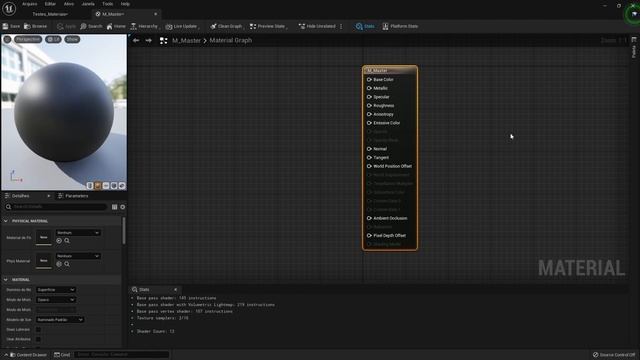Click the Normal input pin

click(369, 149)
